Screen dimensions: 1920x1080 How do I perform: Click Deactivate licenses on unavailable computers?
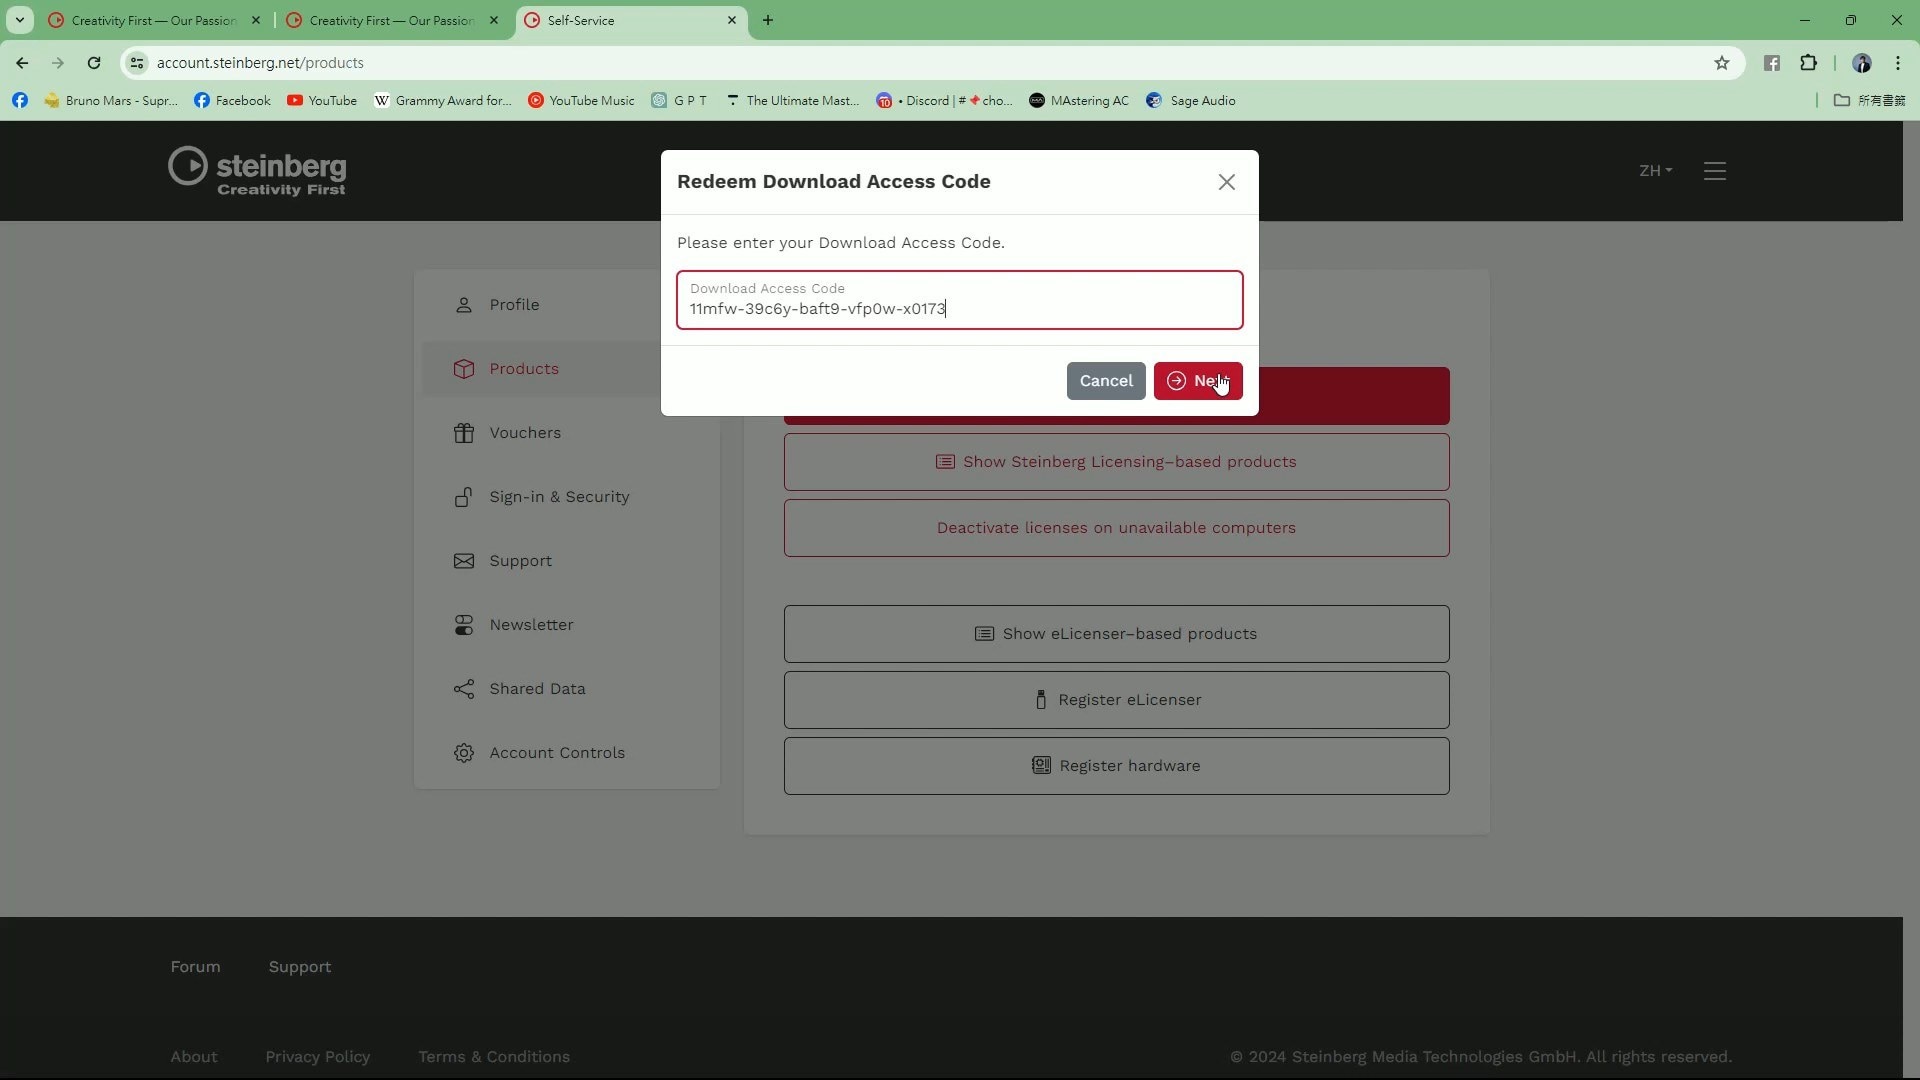[1116, 526]
